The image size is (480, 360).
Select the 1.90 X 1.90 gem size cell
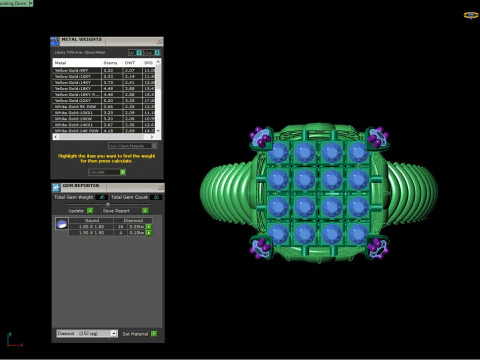(x=91, y=233)
